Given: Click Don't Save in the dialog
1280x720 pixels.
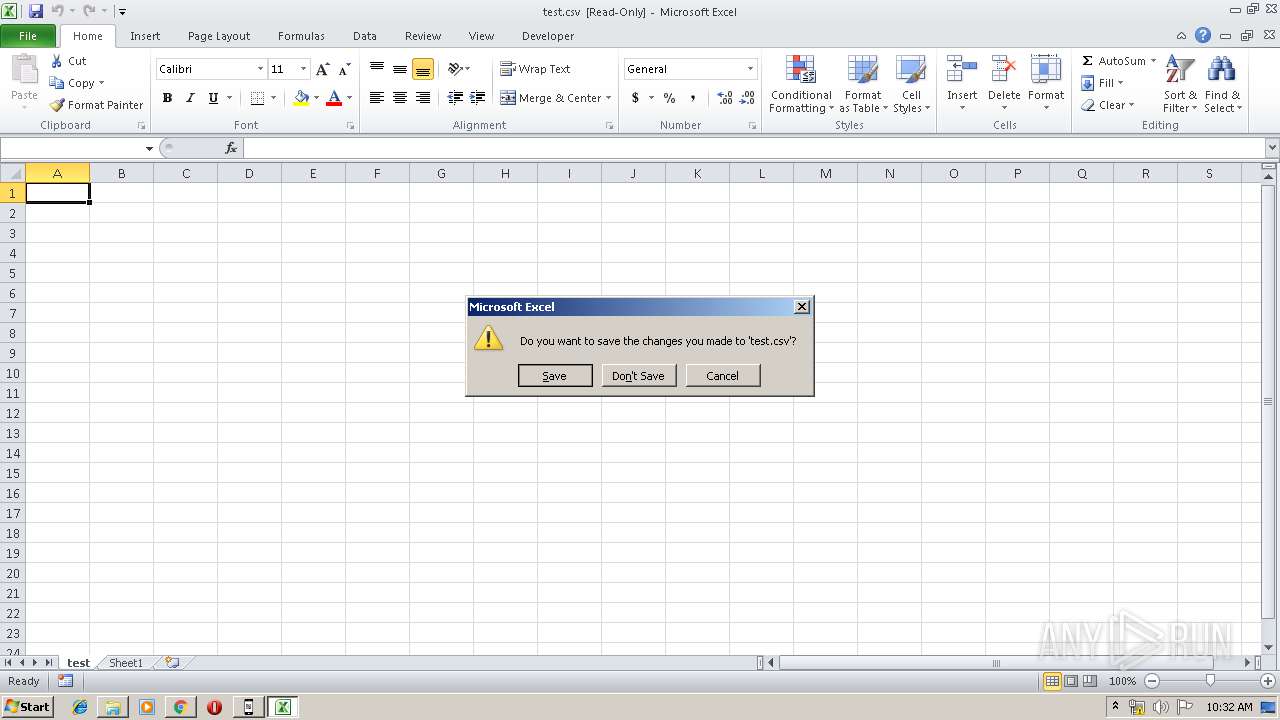Looking at the screenshot, I should (639, 376).
